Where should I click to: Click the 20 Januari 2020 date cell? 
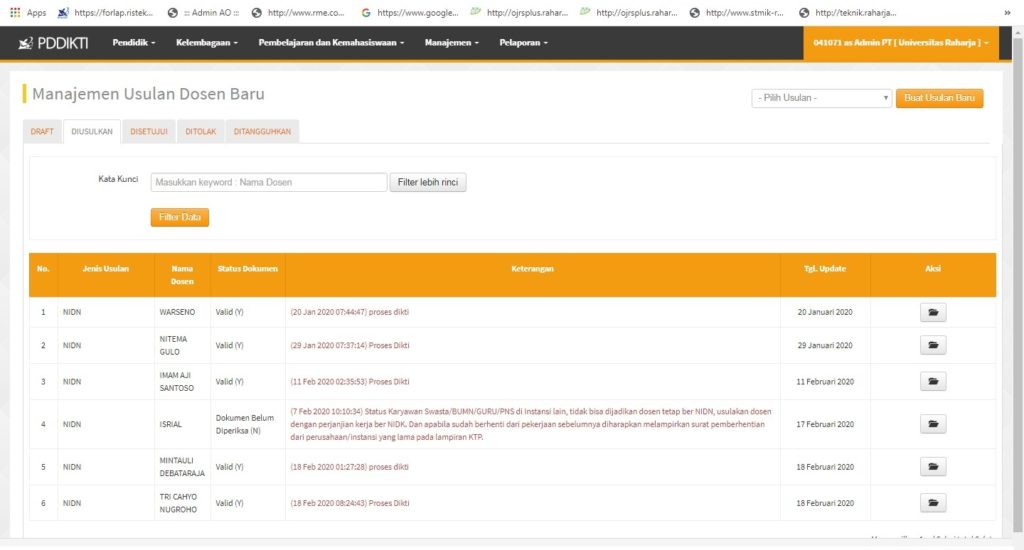pos(825,312)
